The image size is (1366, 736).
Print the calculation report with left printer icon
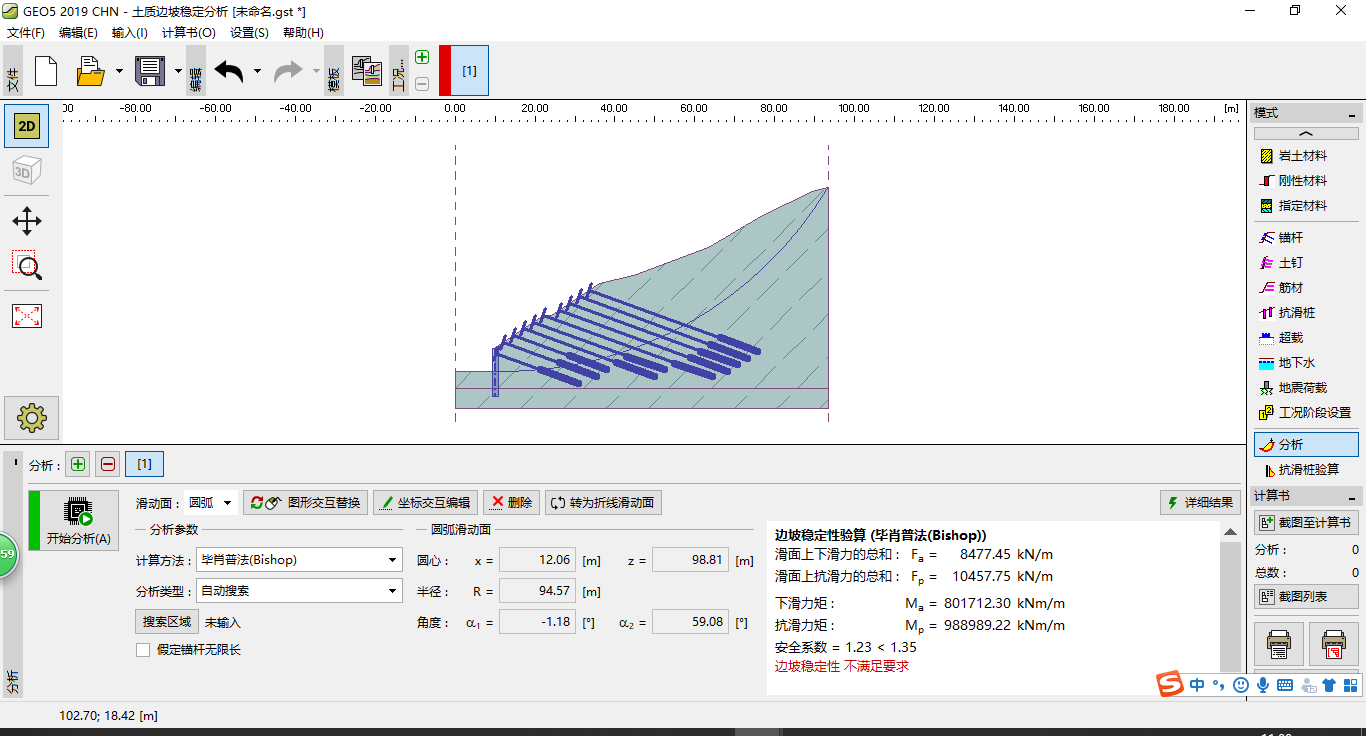[x=1279, y=644]
